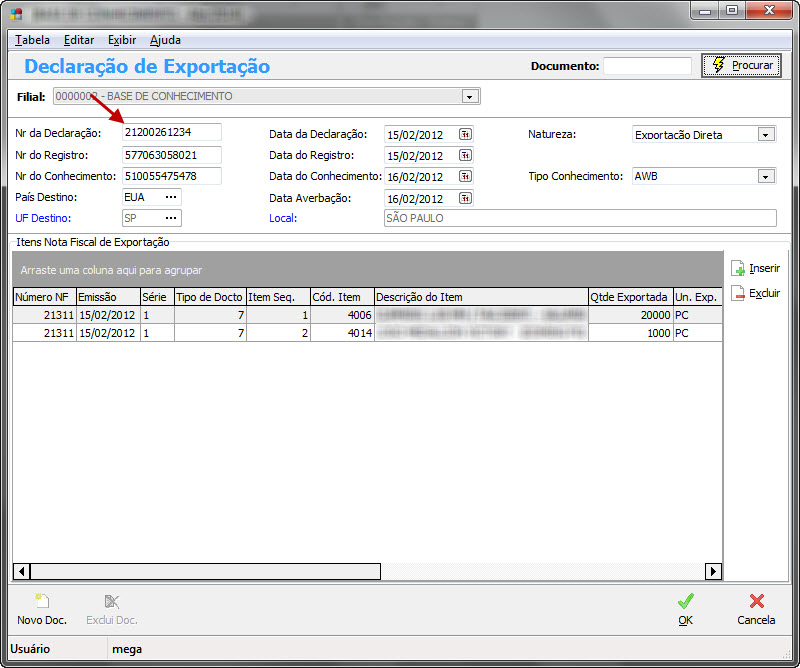Viewport: 800px width, 668px height.
Task: Open calendar for Data Averbação
Action: point(465,198)
